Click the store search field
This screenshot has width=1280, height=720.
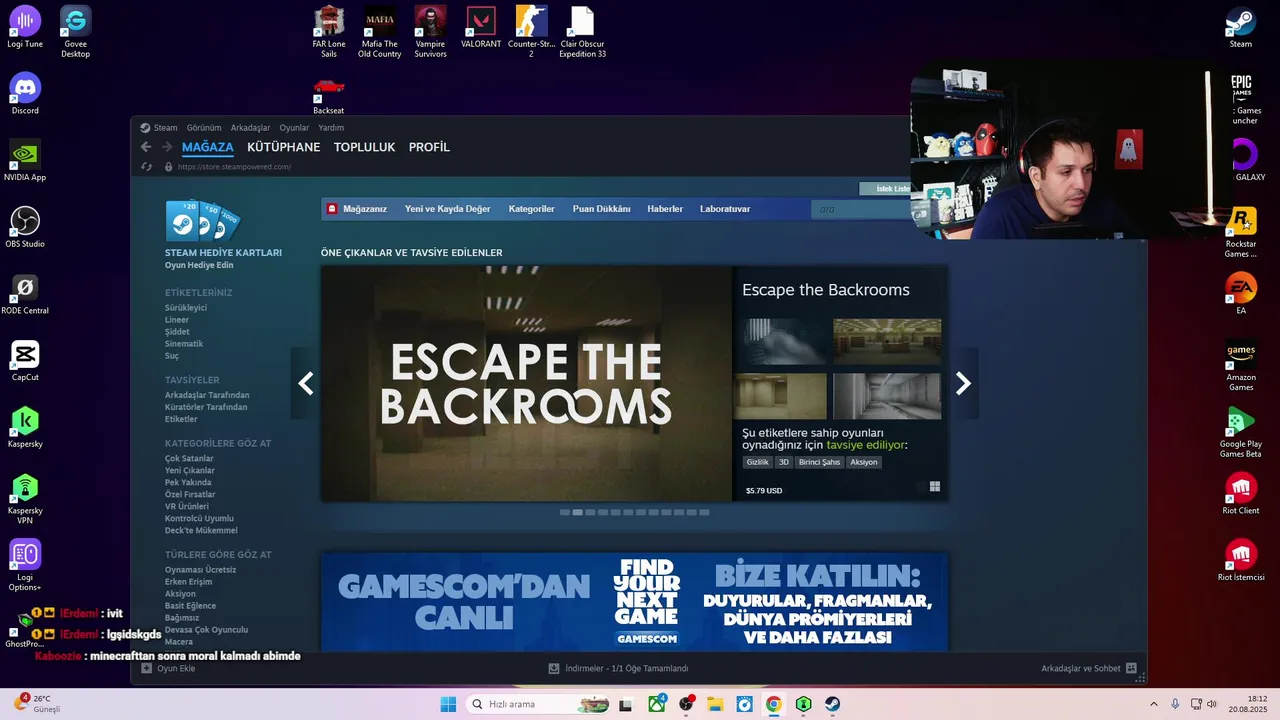(861, 209)
